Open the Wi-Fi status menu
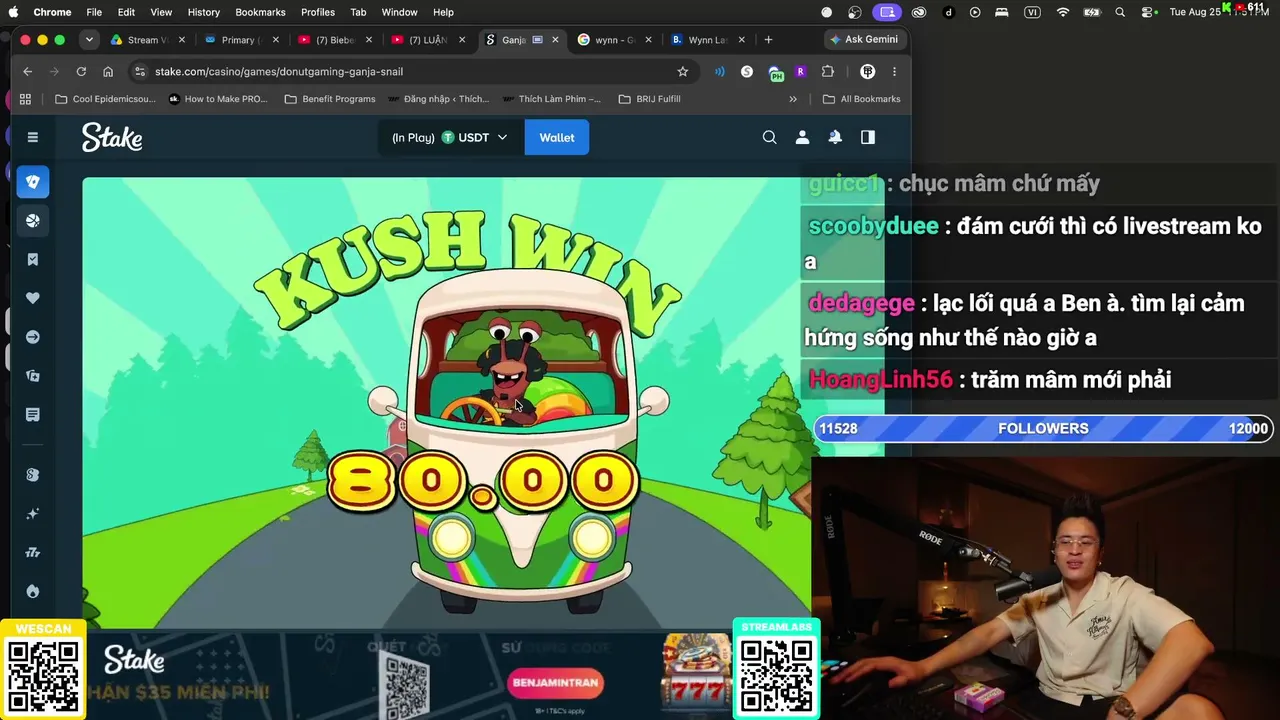Screen dimensions: 1280x720 tap(1063, 12)
